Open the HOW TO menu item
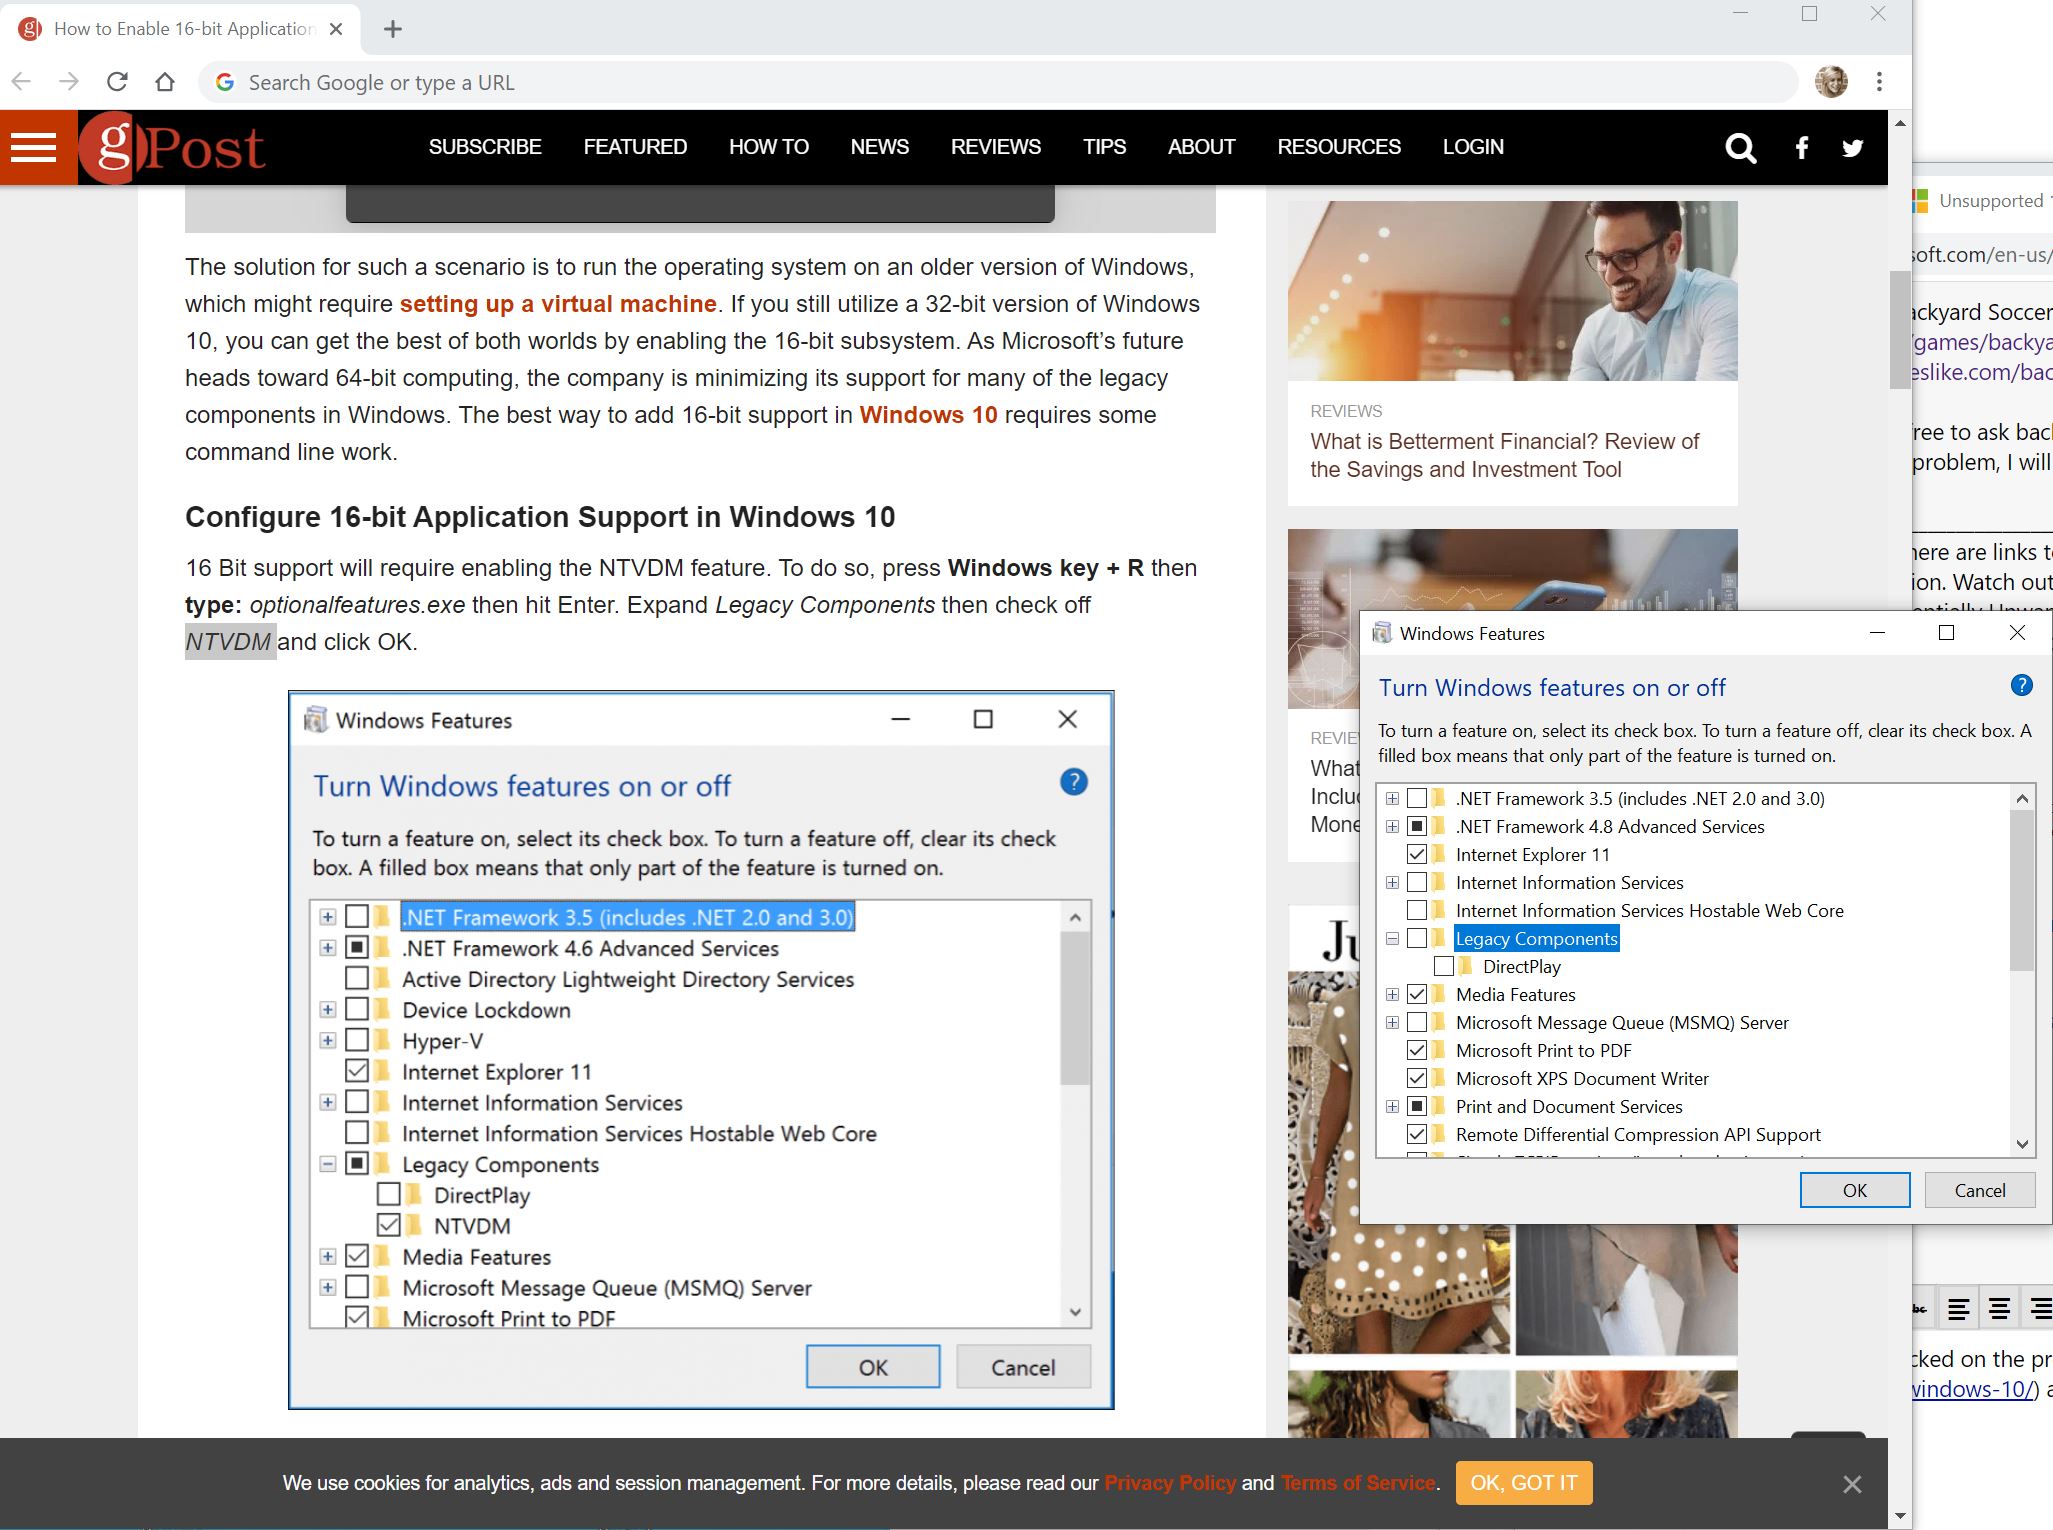 [768, 147]
